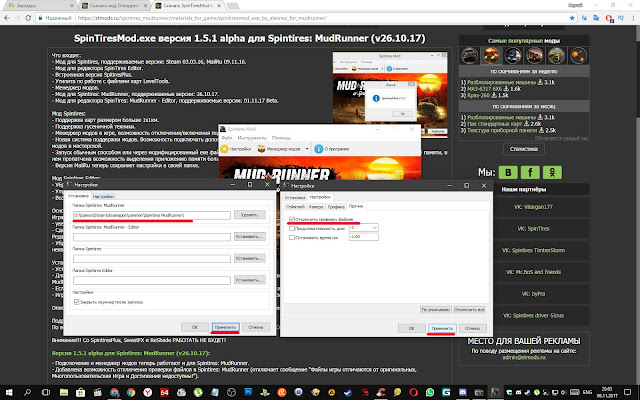Open the "МАЗ-6317 6x6" mod link
Viewport: 640px width, 400px height.
(484, 89)
